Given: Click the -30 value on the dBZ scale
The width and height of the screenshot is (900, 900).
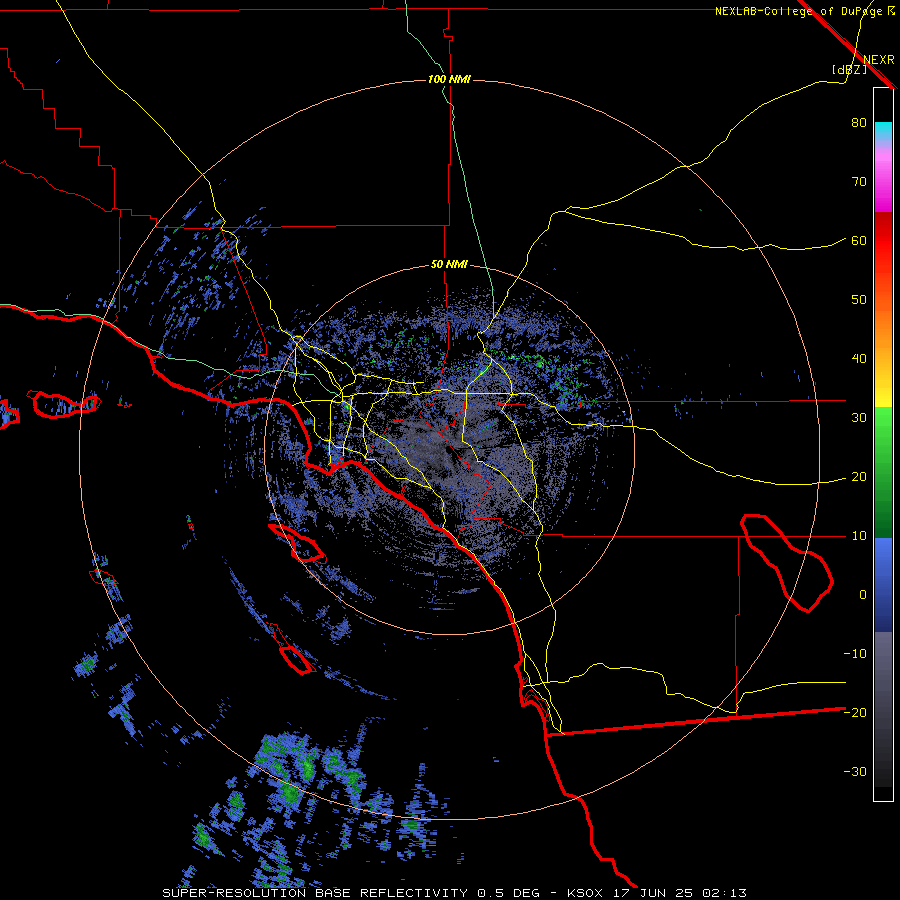Looking at the screenshot, I should pos(855,771).
